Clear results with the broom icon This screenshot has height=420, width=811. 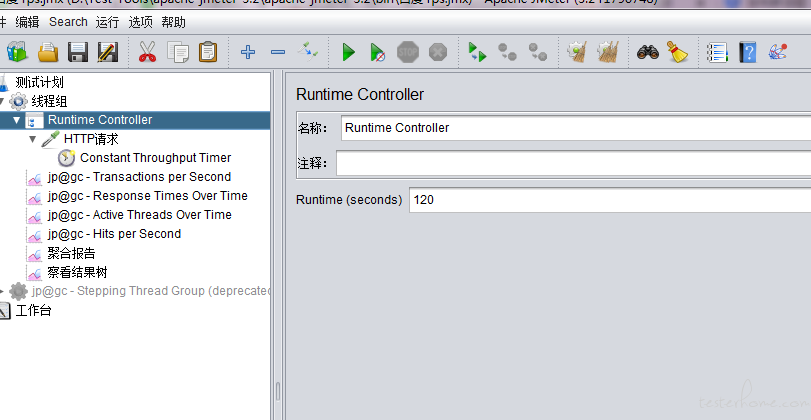tap(677, 52)
